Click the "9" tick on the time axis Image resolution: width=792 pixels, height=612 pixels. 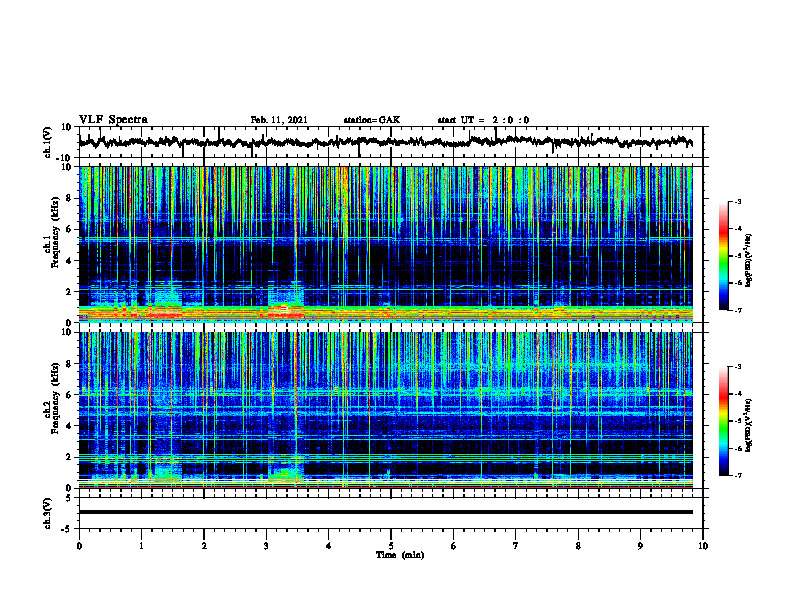(640, 546)
